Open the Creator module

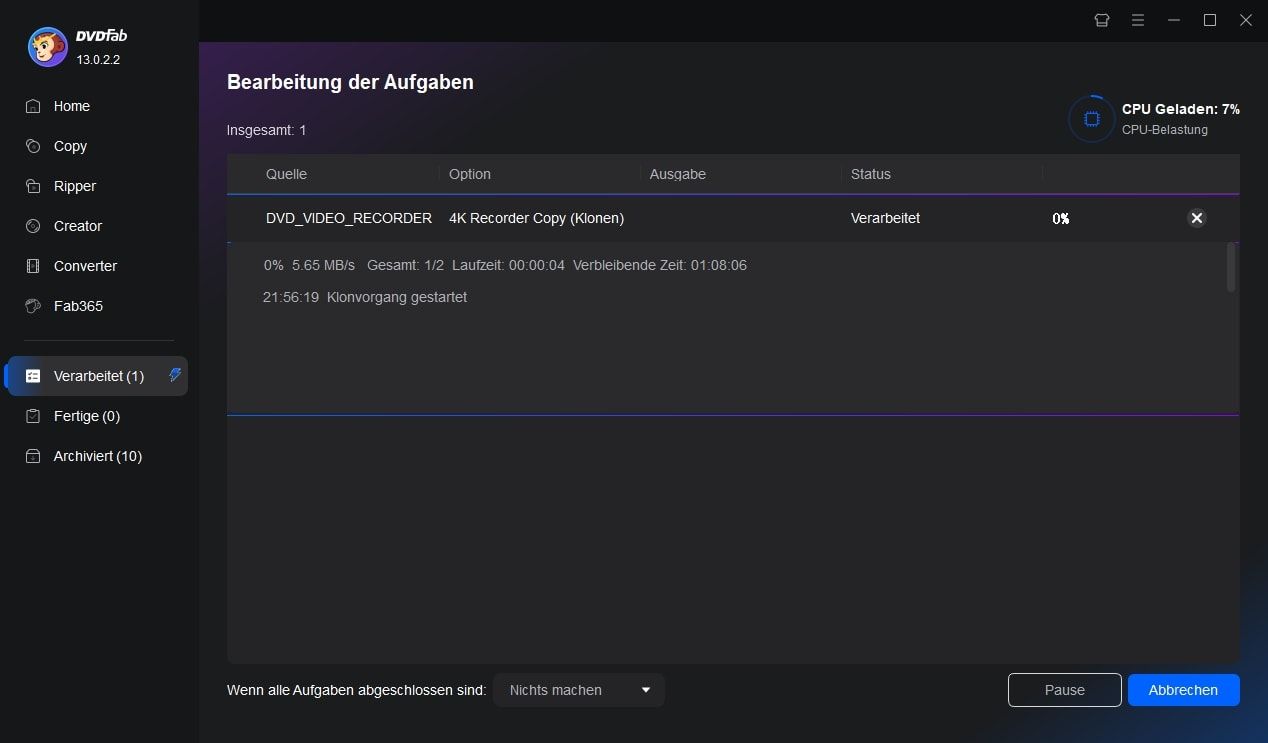(x=78, y=226)
